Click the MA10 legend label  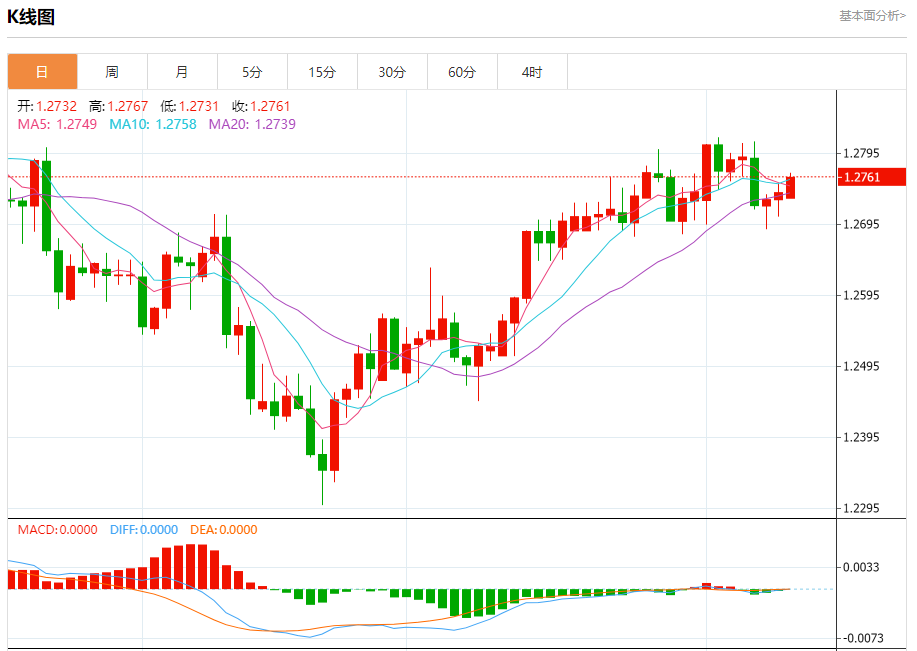coord(153,124)
